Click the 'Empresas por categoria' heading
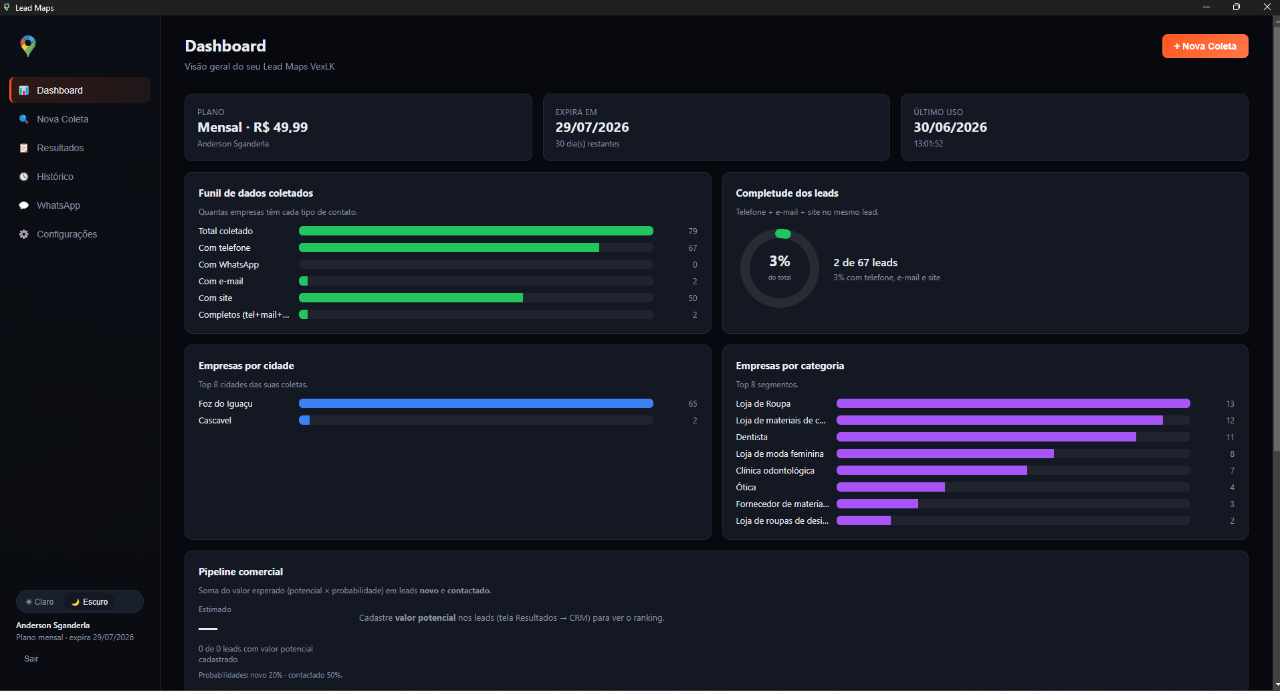Viewport: 1280px width, 691px height. click(790, 366)
